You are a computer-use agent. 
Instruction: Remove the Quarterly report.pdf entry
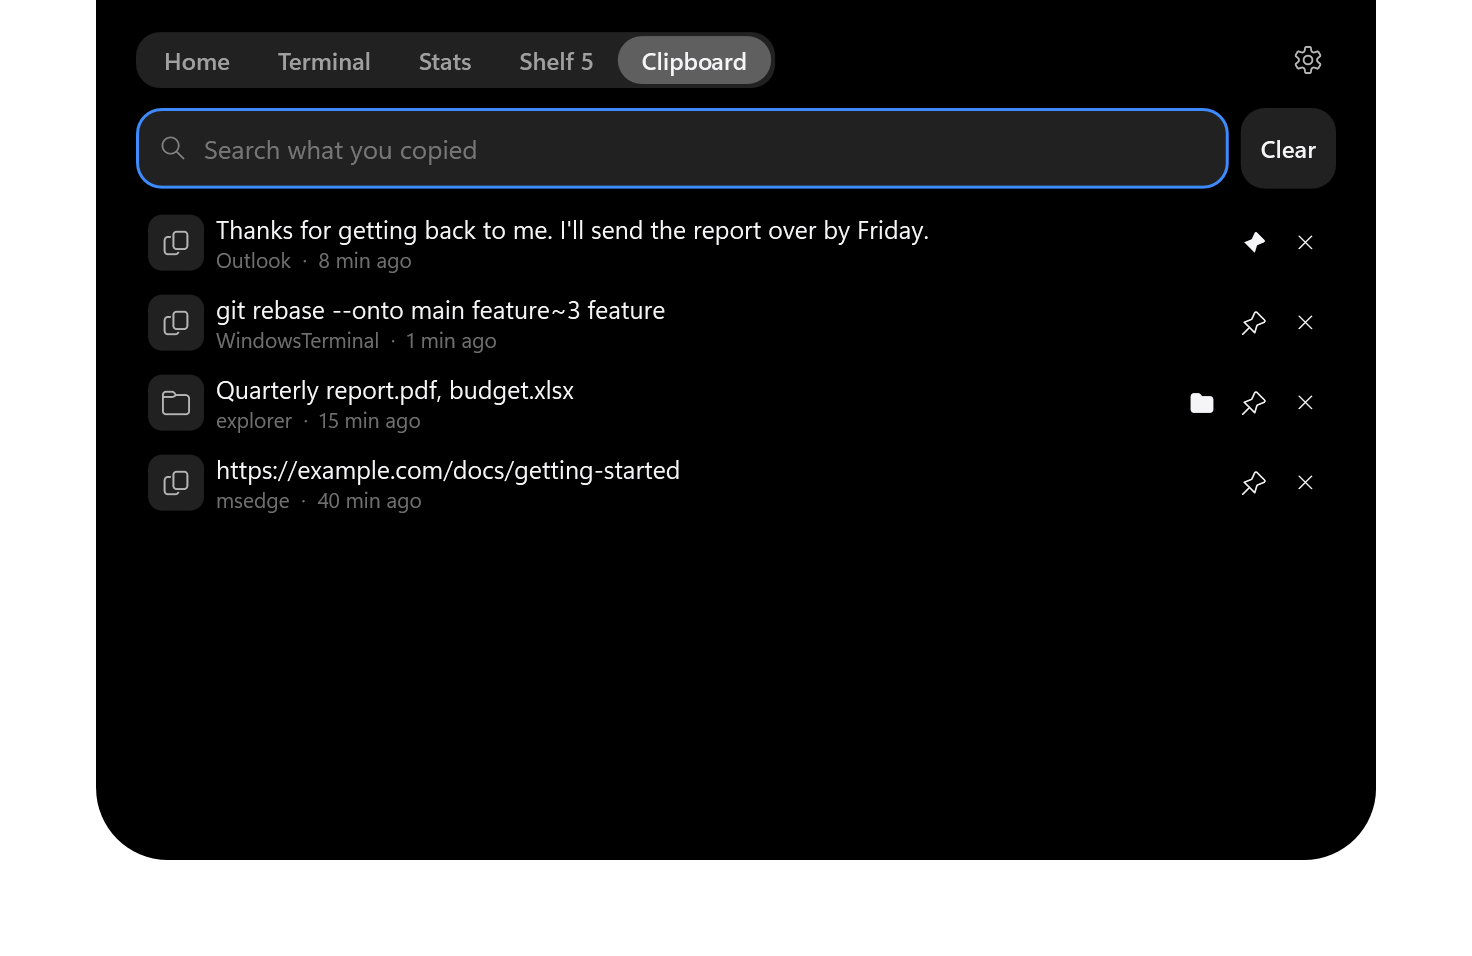point(1305,403)
